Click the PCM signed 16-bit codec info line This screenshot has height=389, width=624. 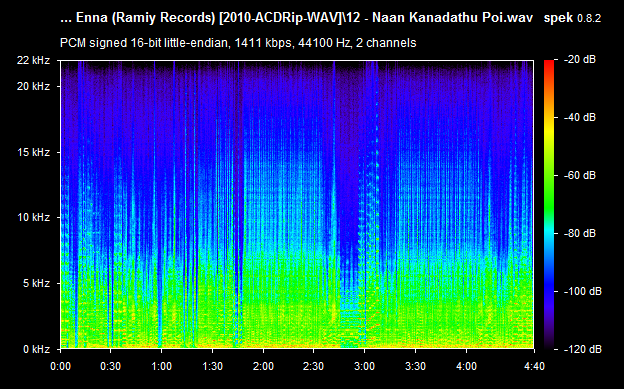coord(238,43)
